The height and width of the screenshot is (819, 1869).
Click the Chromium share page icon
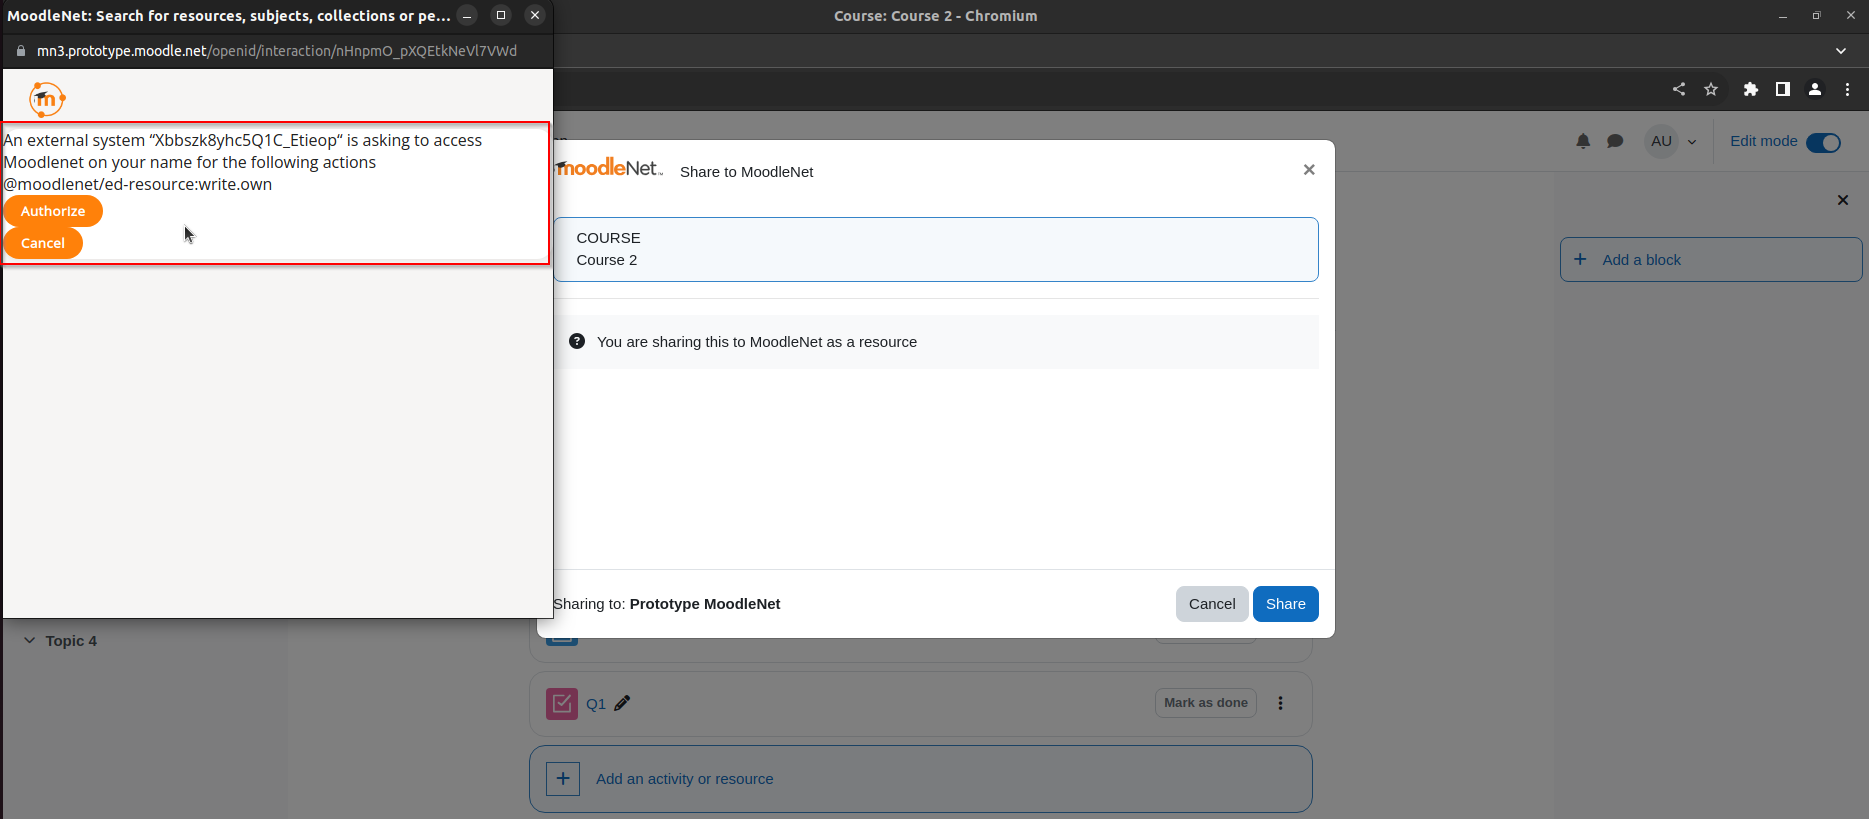click(1679, 89)
